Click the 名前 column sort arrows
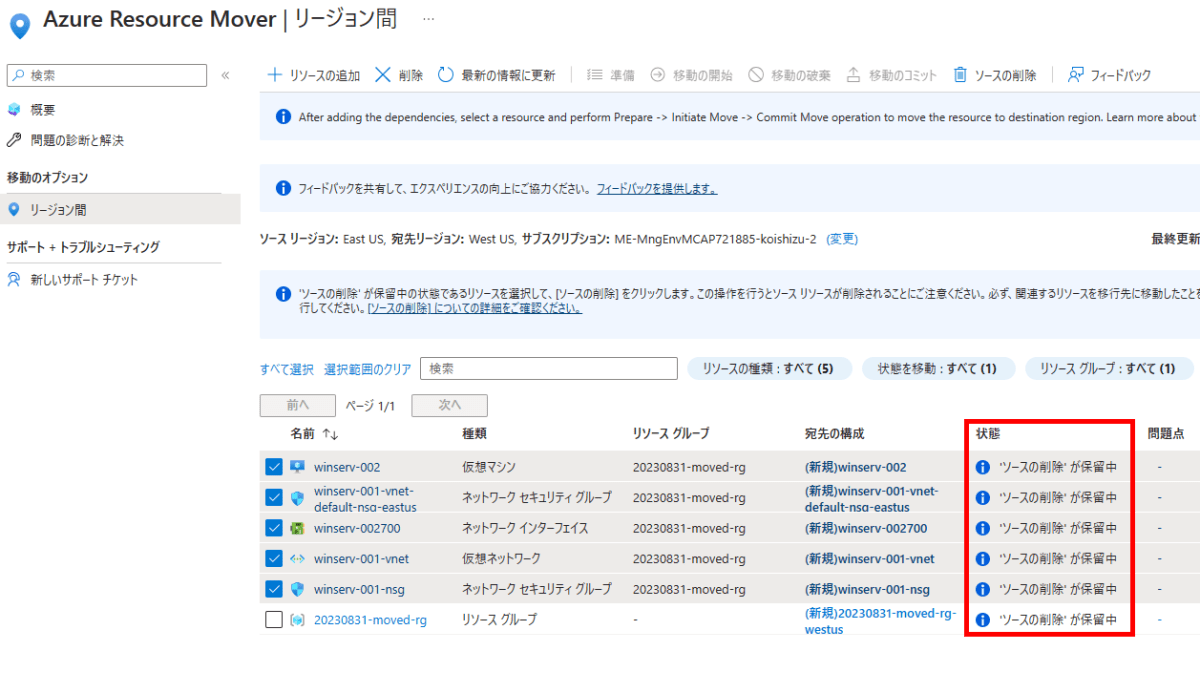Viewport: 1200px width, 693px height. click(x=330, y=434)
